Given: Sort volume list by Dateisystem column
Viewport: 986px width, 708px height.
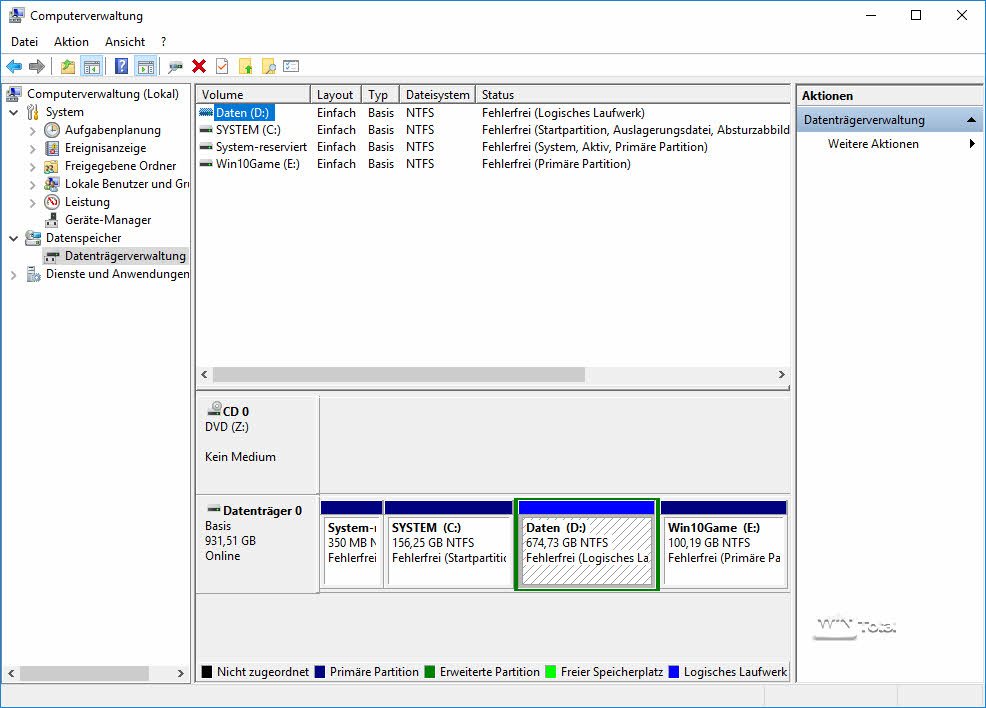Looking at the screenshot, I should click(437, 95).
